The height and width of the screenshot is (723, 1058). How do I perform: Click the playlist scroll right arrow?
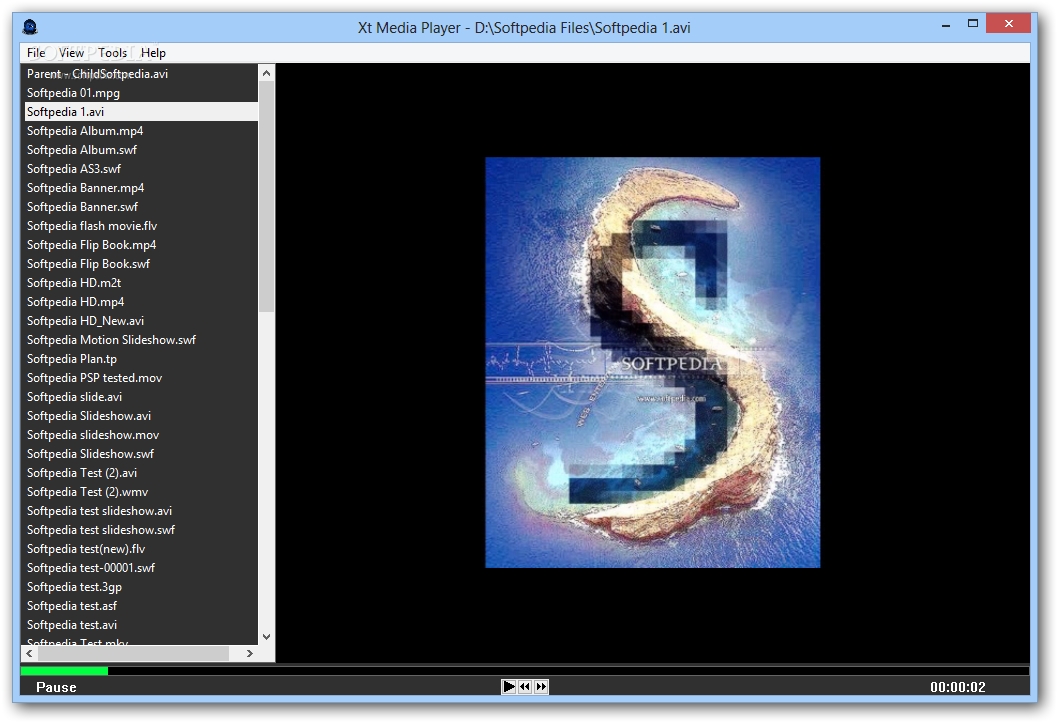(250, 654)
